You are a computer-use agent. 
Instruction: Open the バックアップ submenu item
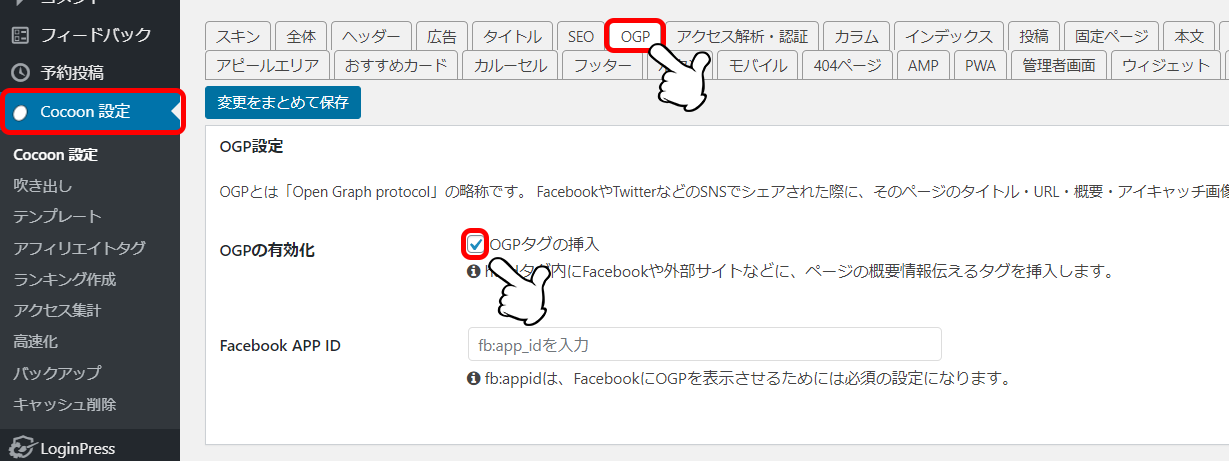click(57, 373)
